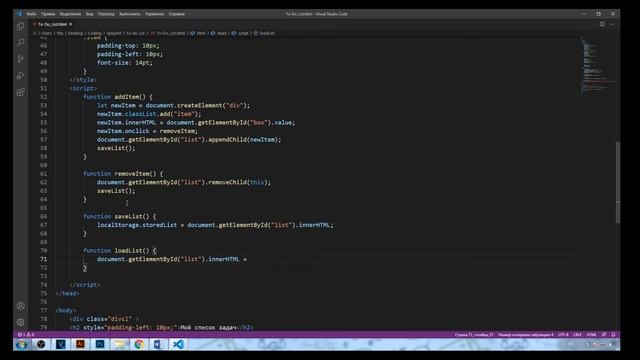640x360 pixels.
Task: Expand the Users breadcrumb segment
Action: [47, 33]
